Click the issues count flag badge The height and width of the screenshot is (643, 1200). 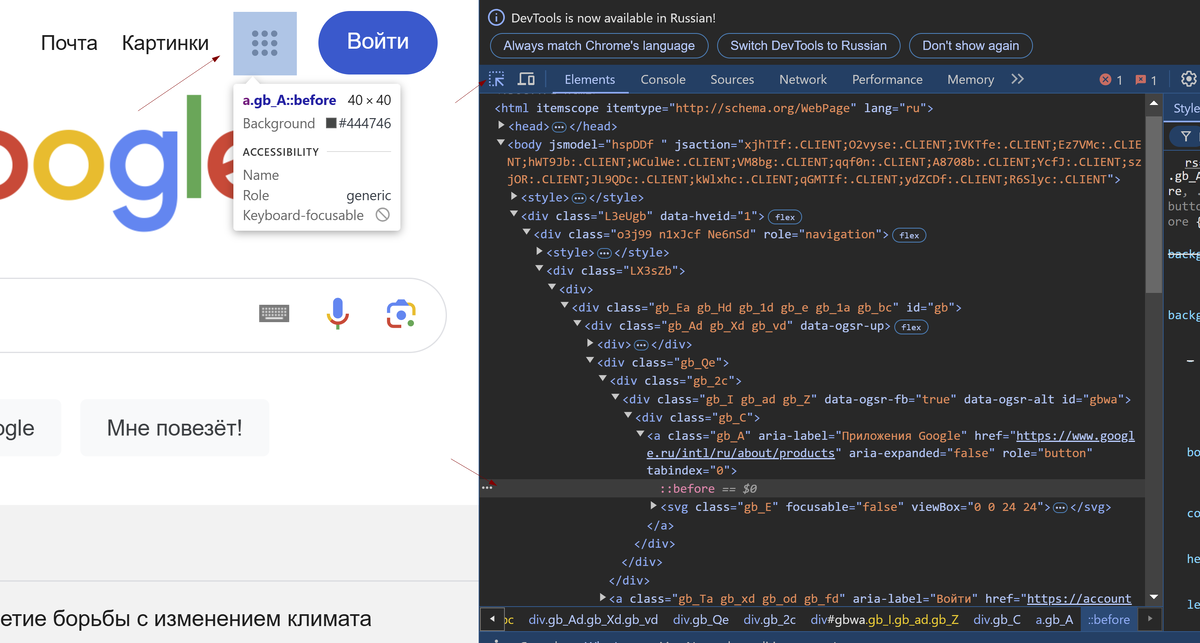coord(1146,80)
